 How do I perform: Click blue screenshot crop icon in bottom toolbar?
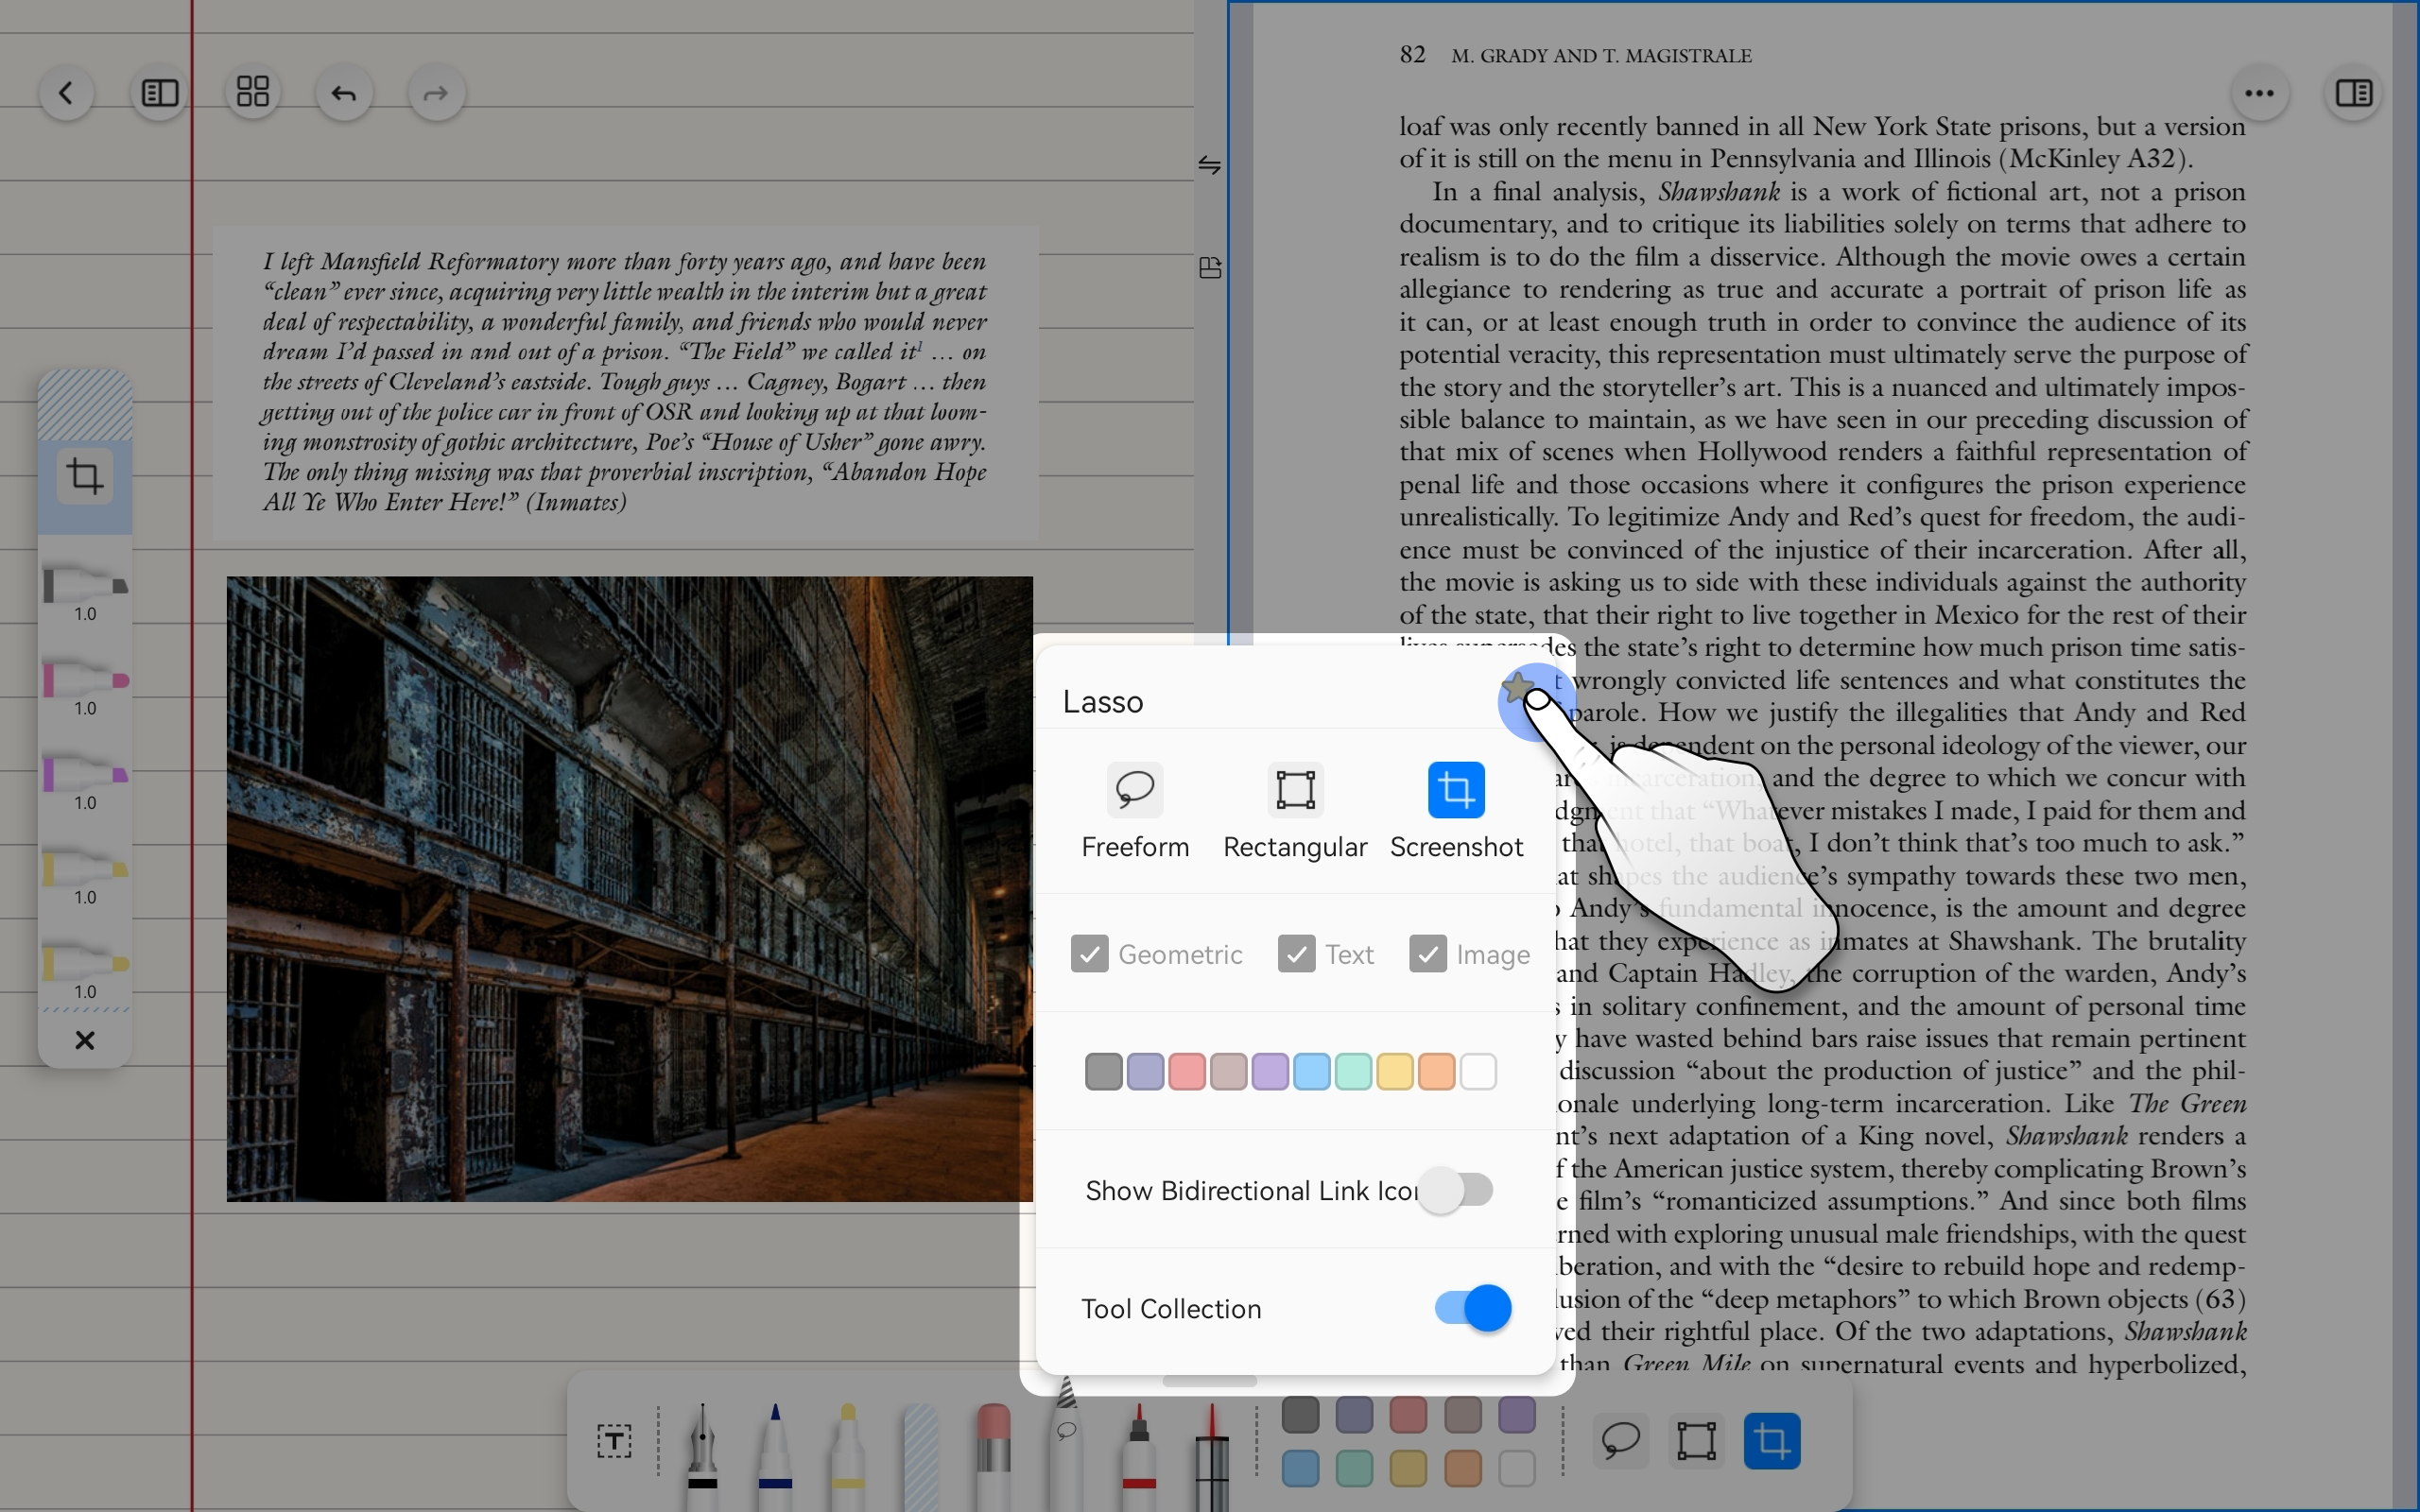pyautogui.click(x=1772, y=1441)
